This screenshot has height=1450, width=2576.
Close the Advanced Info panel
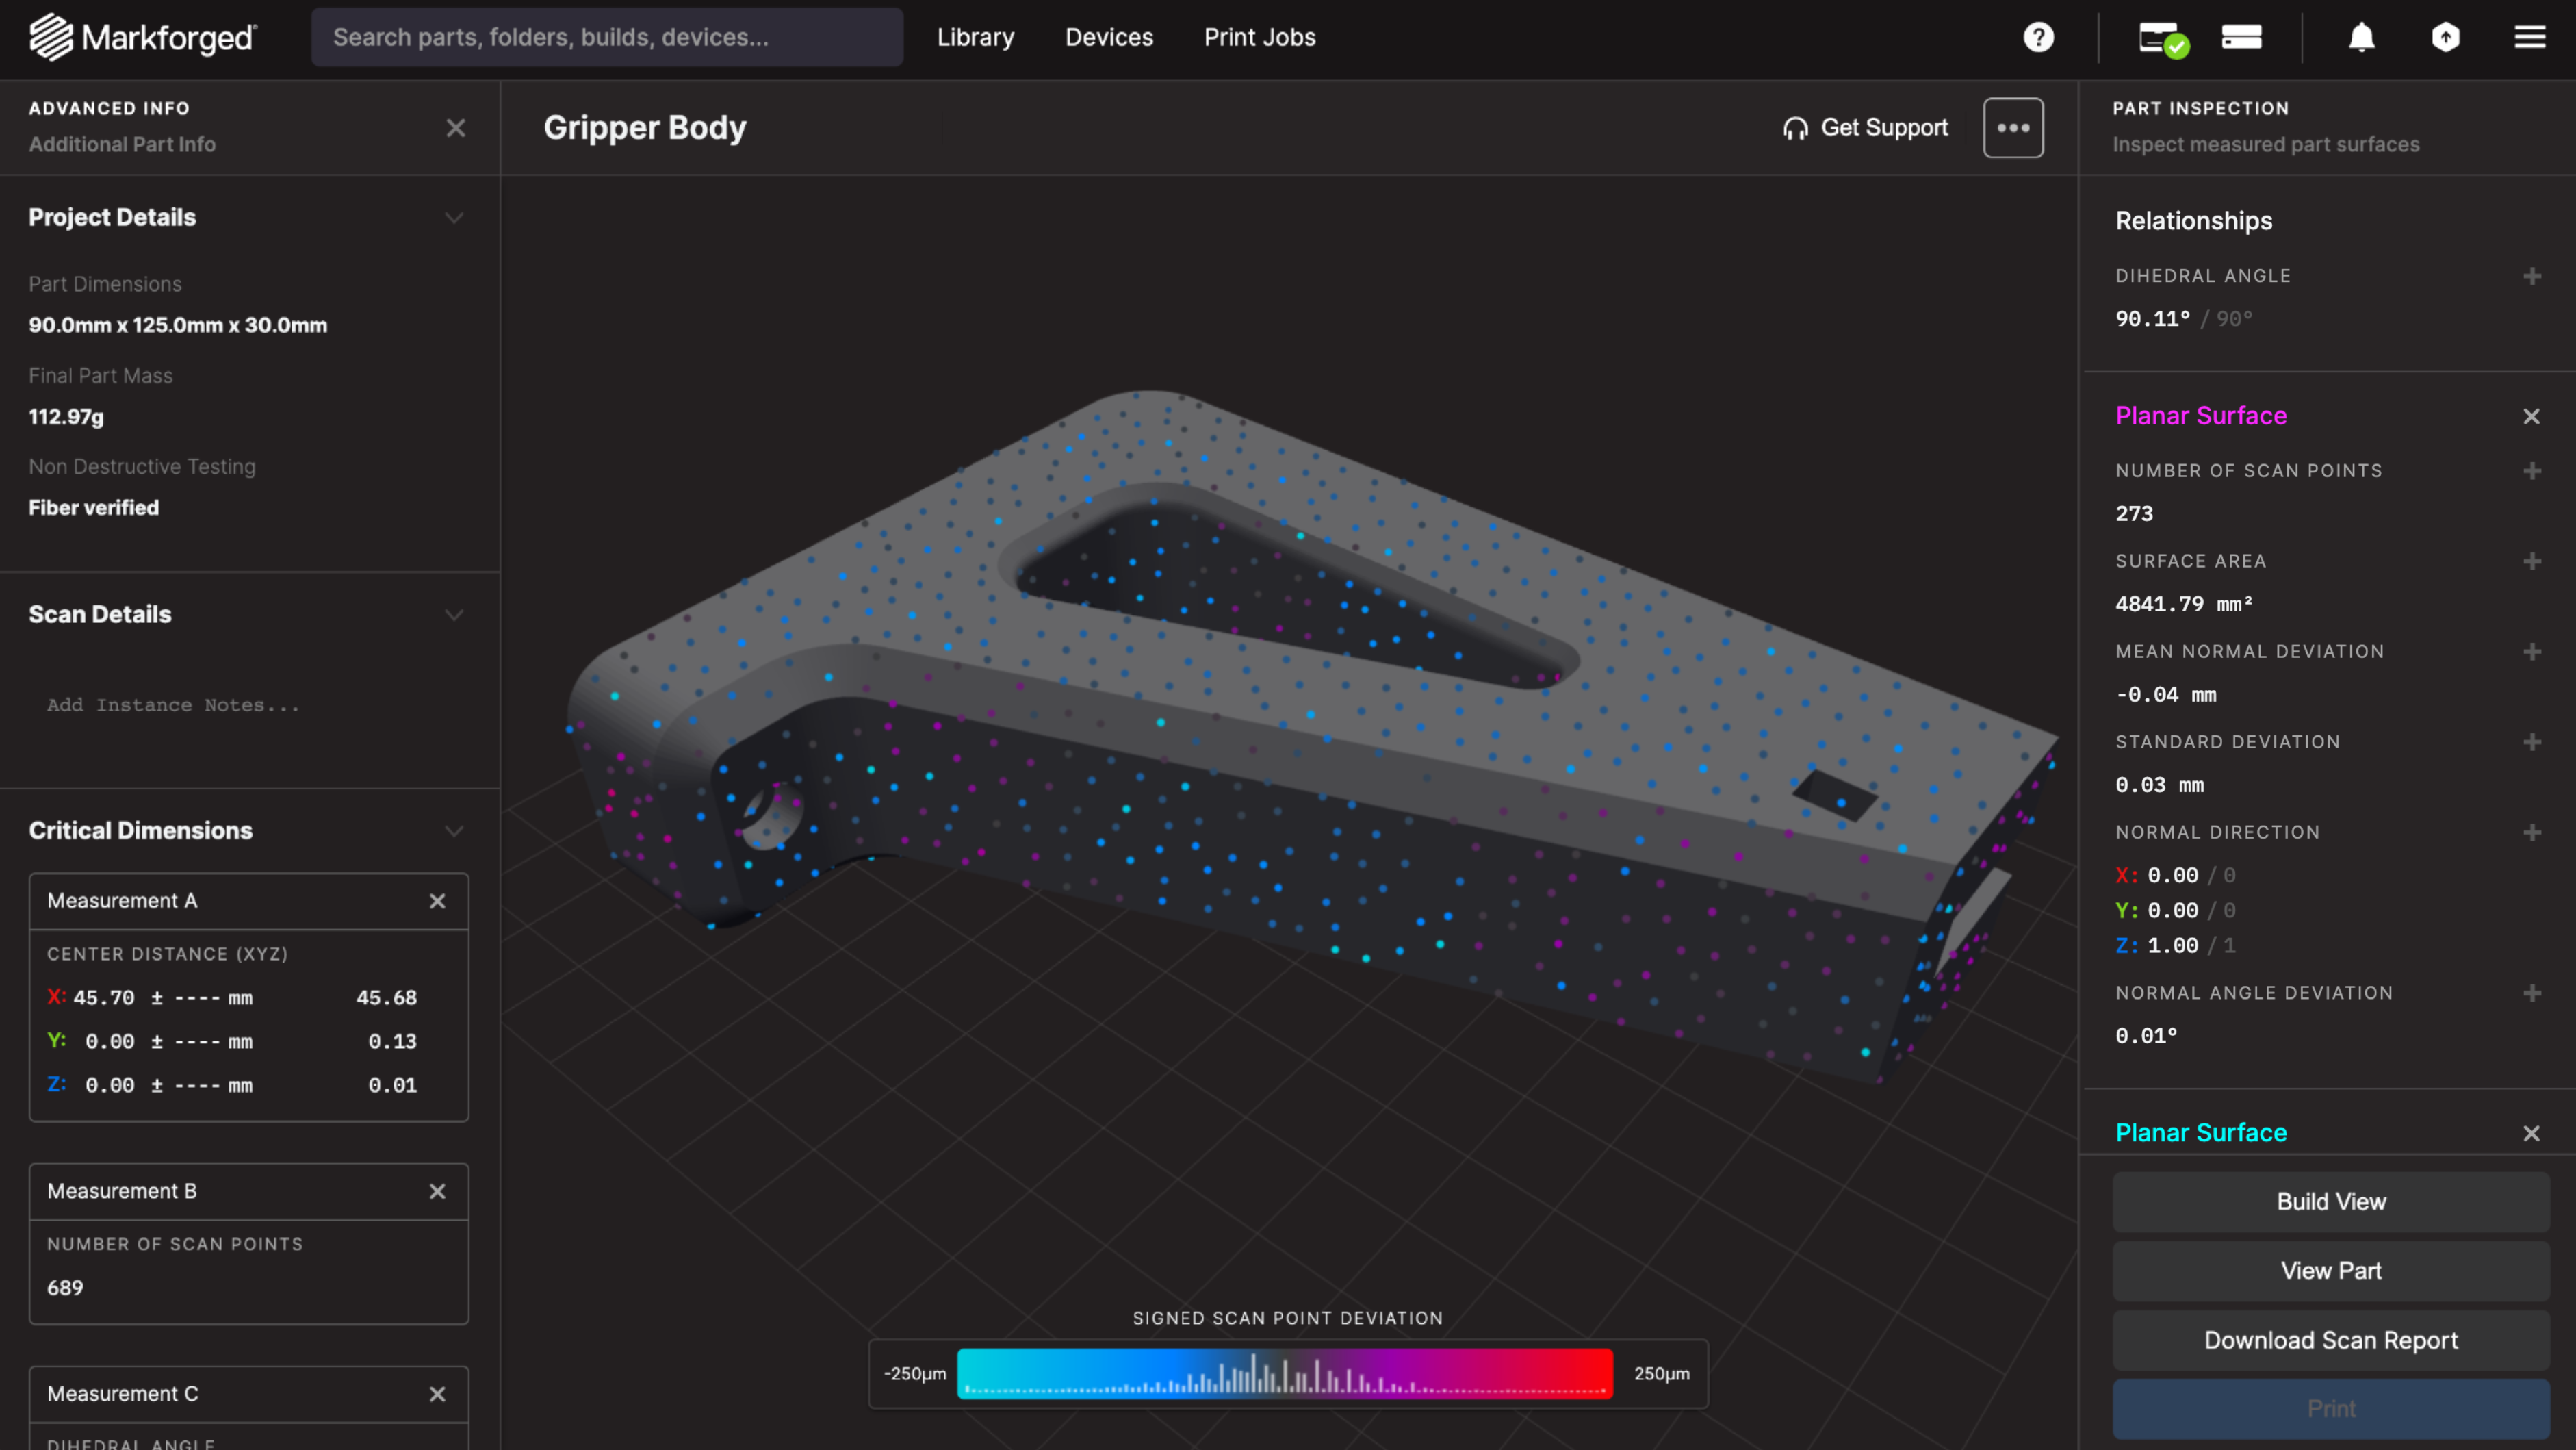(x=456, y=128)
